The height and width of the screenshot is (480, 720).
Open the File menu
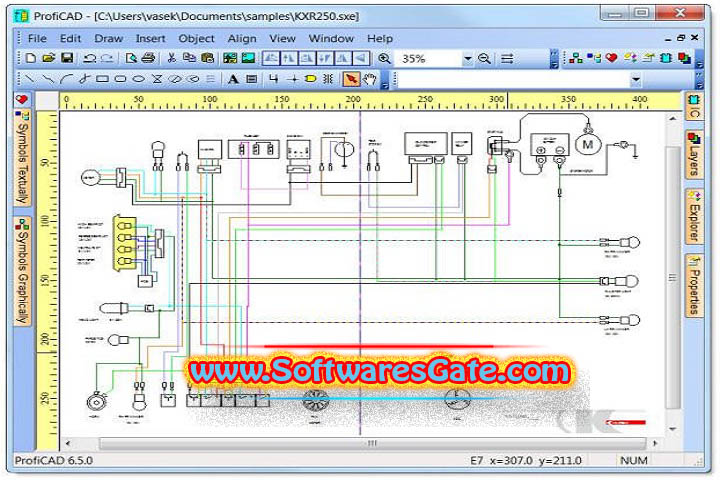coord(37,39)
